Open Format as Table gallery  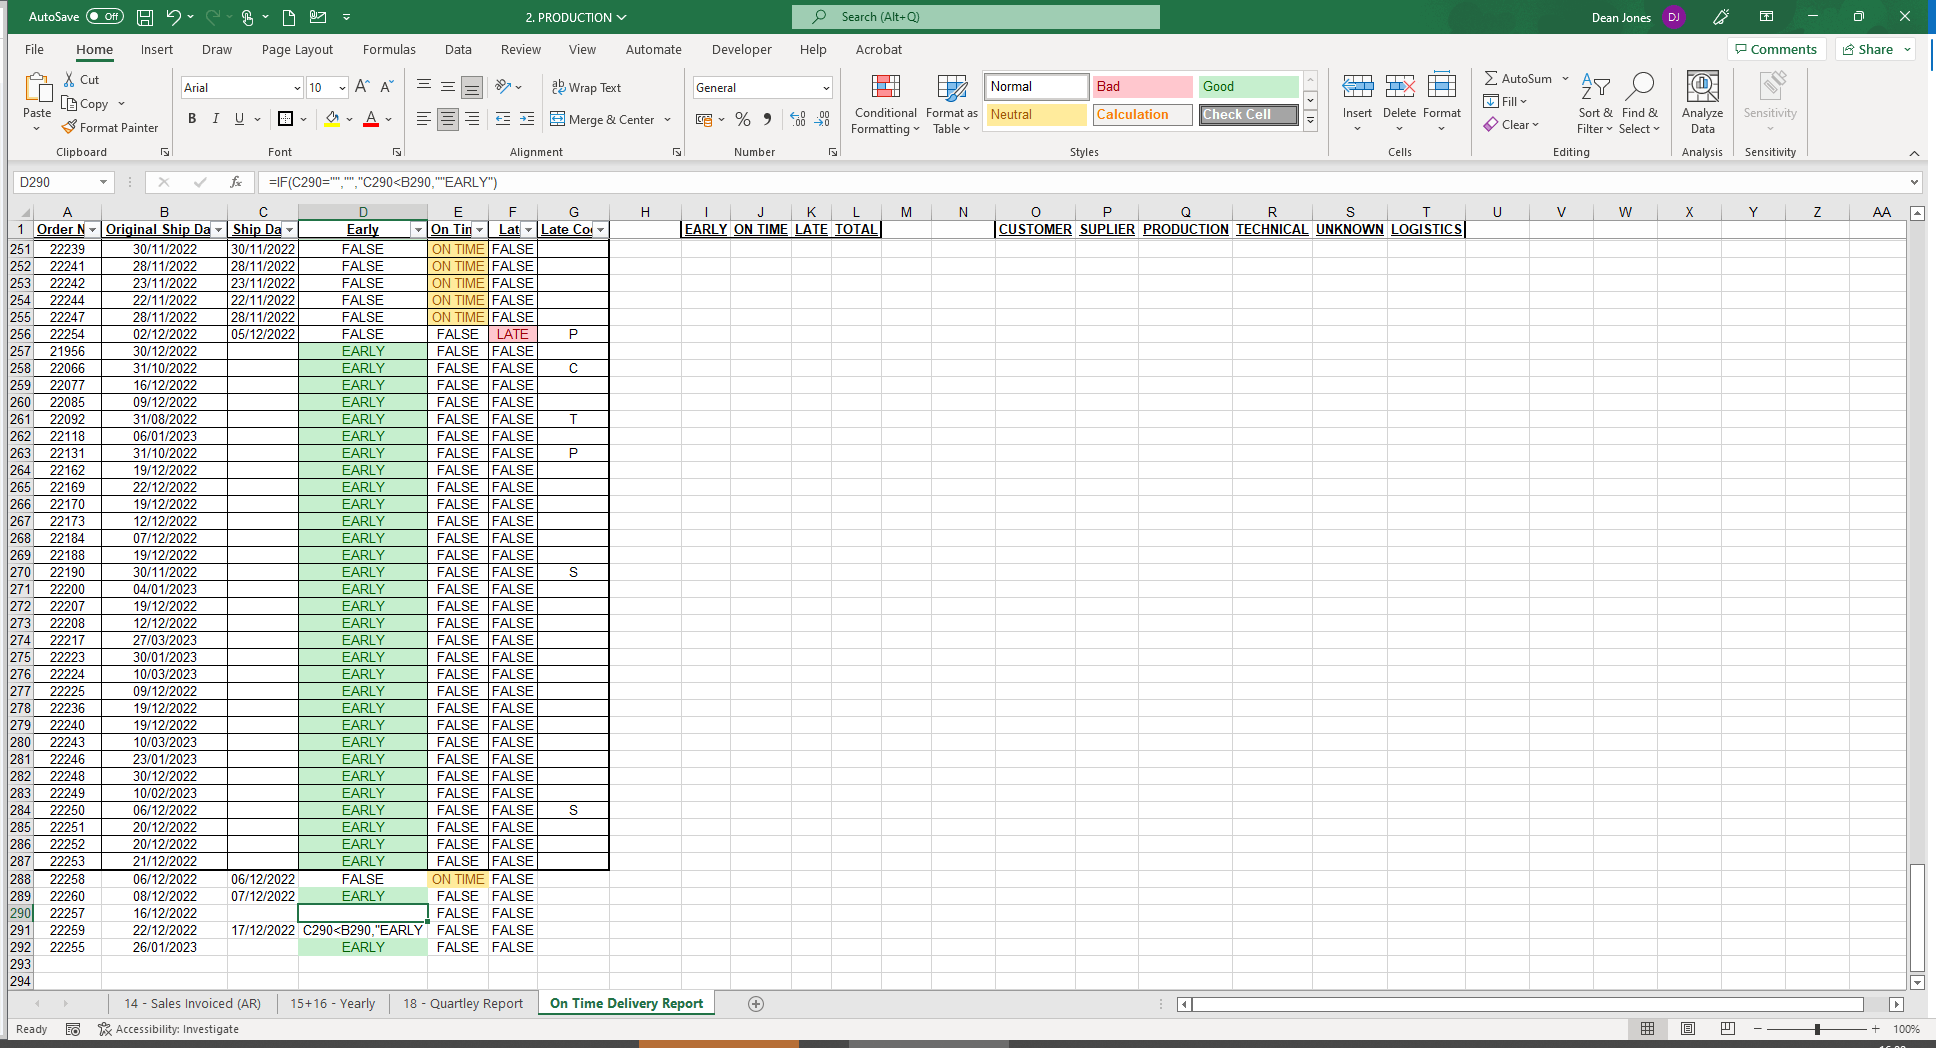[952, 104]
